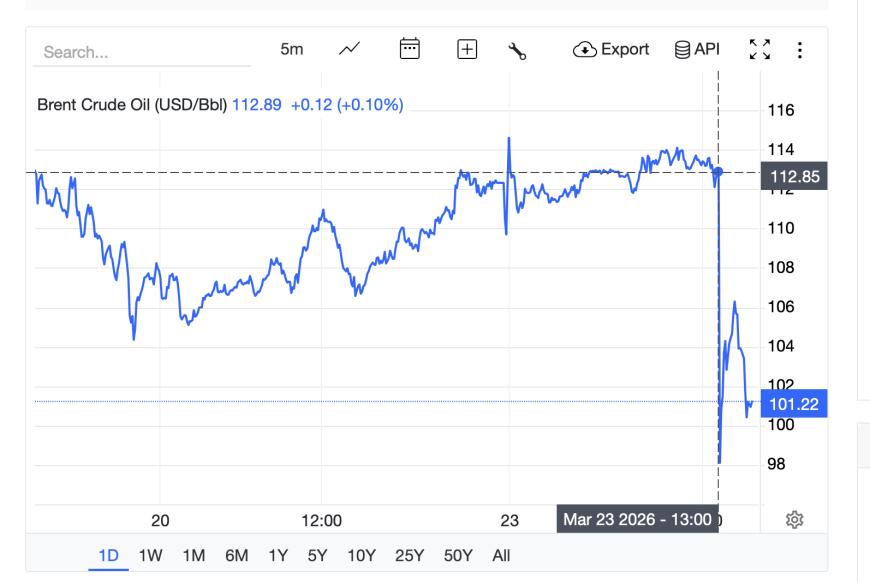870x582 pixels.
Task: Open the calendar date range picker
Action: pyautogui.click(x=409, y=49)
